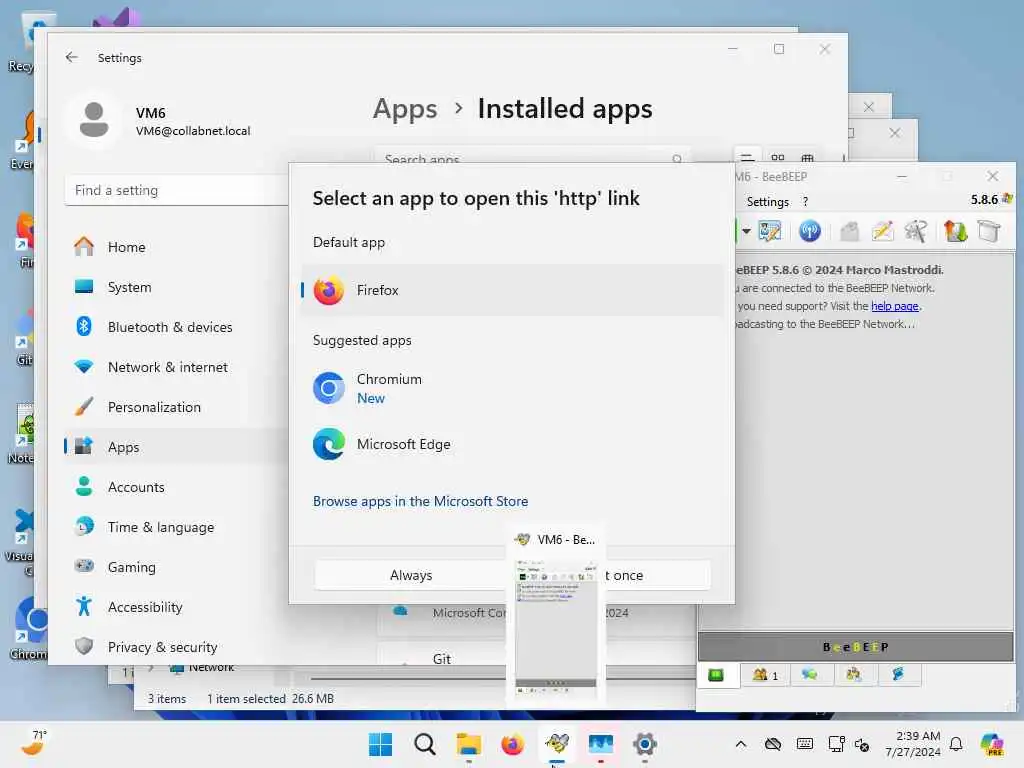Click the Personalization brush icon

[x=84, y=406]
